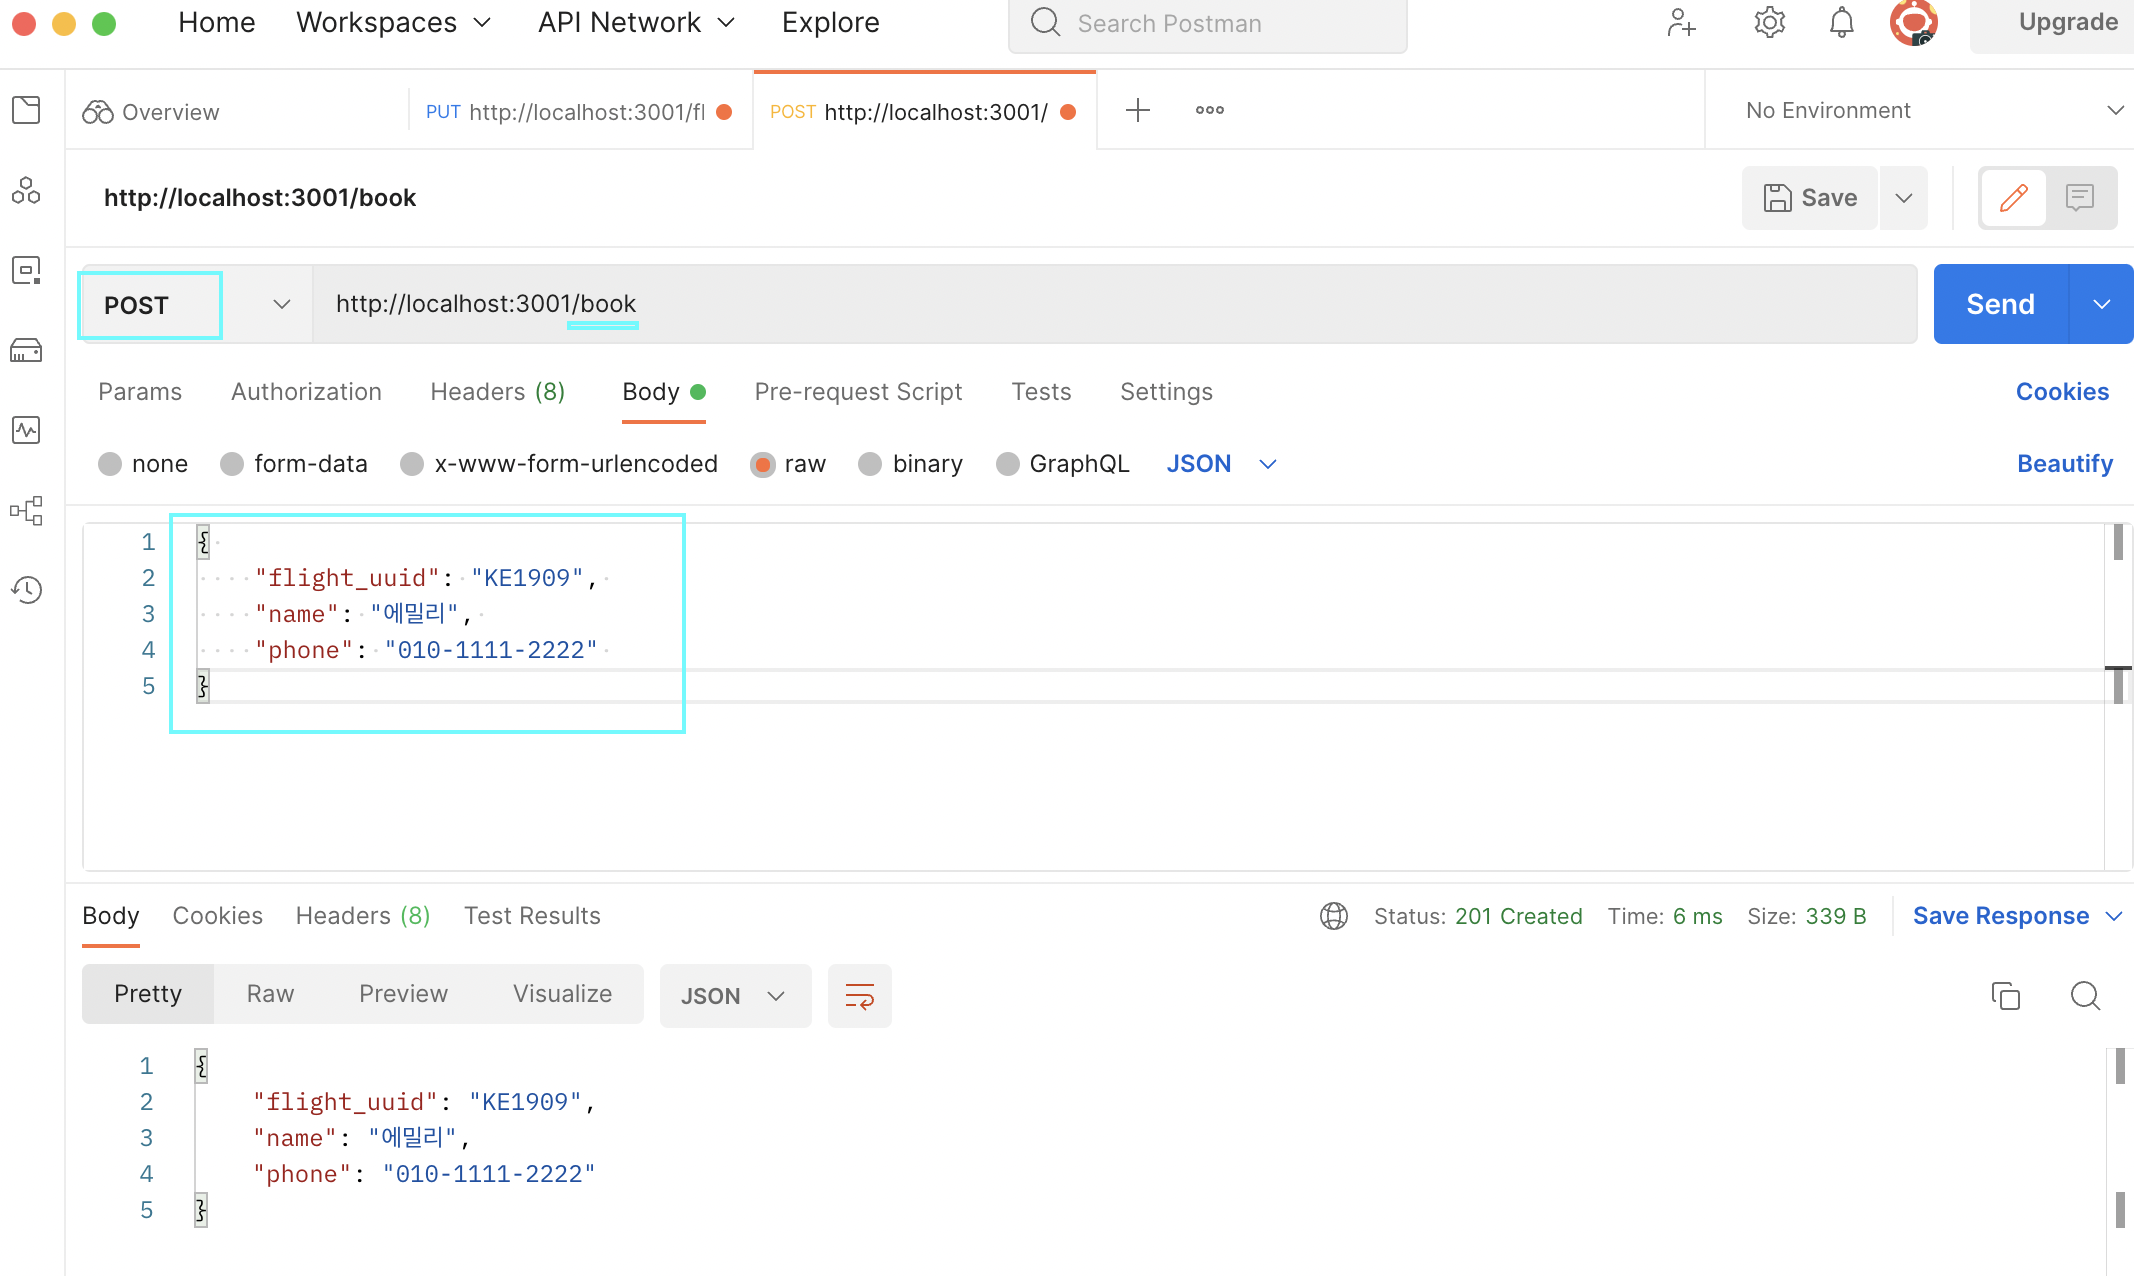
Task: Toggle word wrap in the response viewer
Action: [x=859, y=995]
